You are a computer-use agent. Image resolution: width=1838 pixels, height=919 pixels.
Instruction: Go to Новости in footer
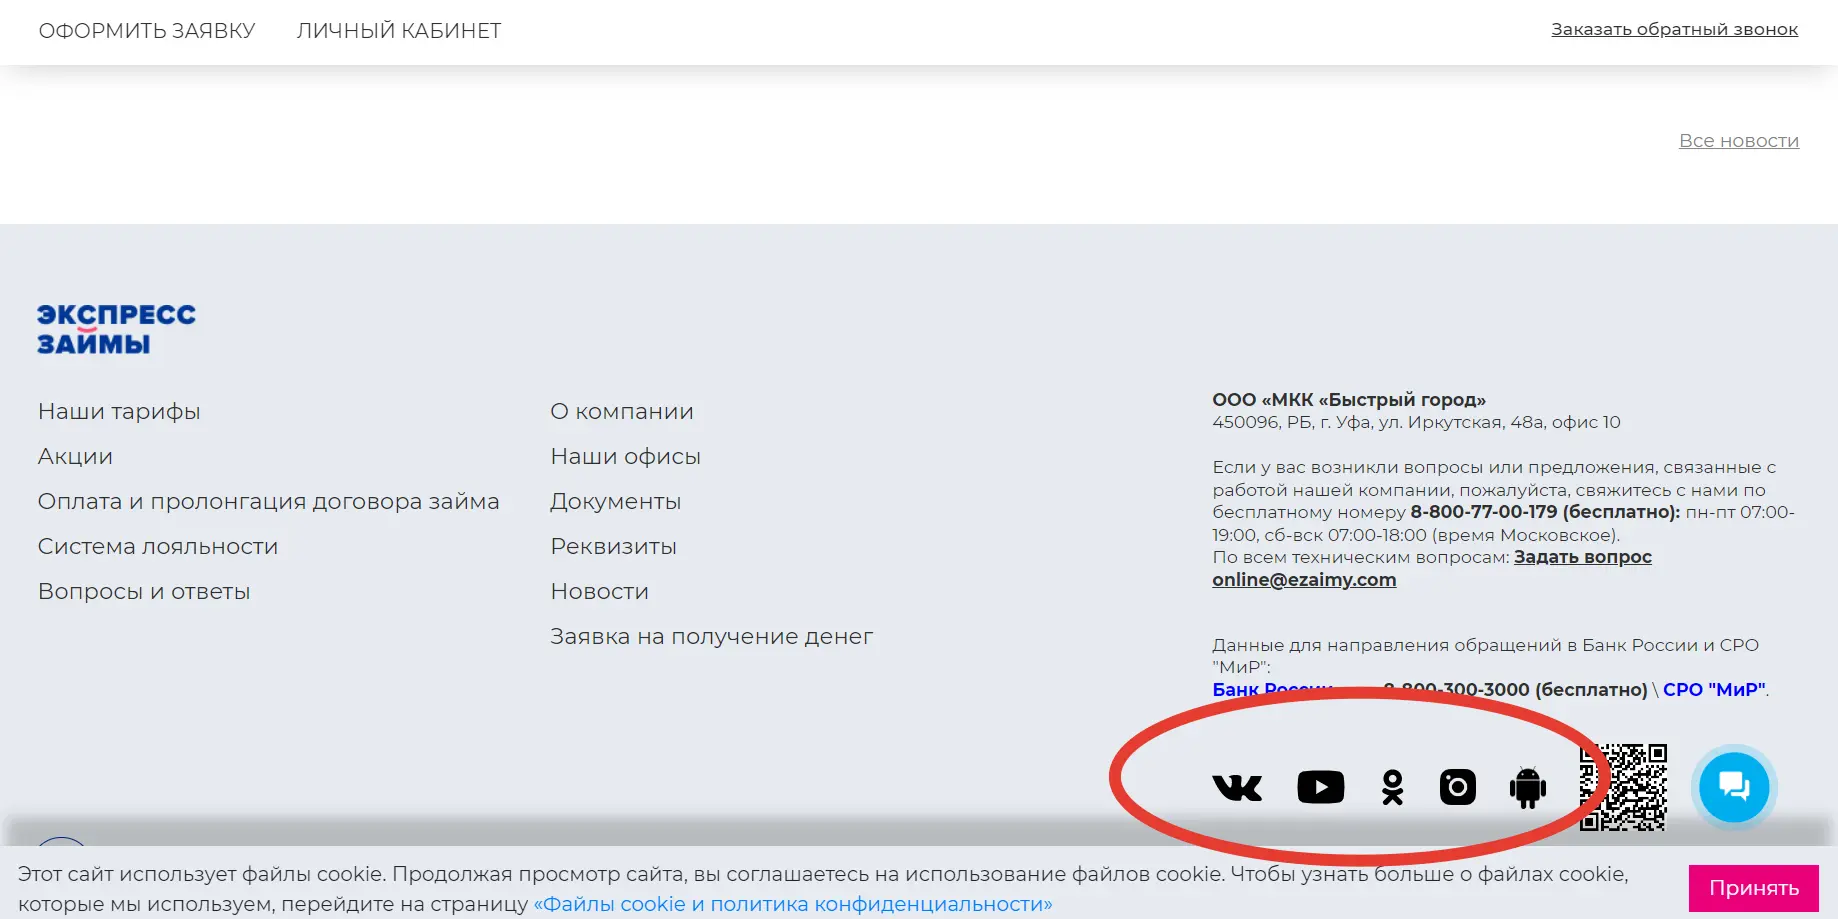click(x=600, y=591)
